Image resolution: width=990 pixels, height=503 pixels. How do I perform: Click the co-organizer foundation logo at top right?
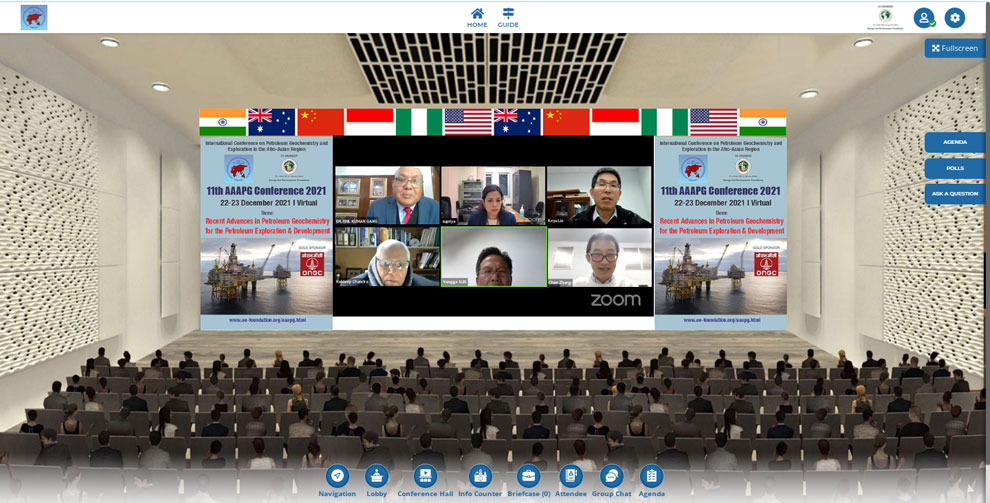(886, 18)
